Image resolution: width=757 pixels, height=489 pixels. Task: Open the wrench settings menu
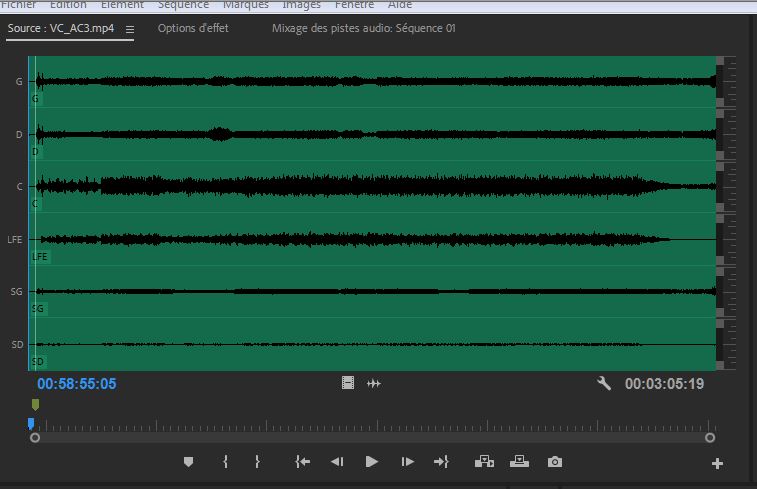point(604,383)
